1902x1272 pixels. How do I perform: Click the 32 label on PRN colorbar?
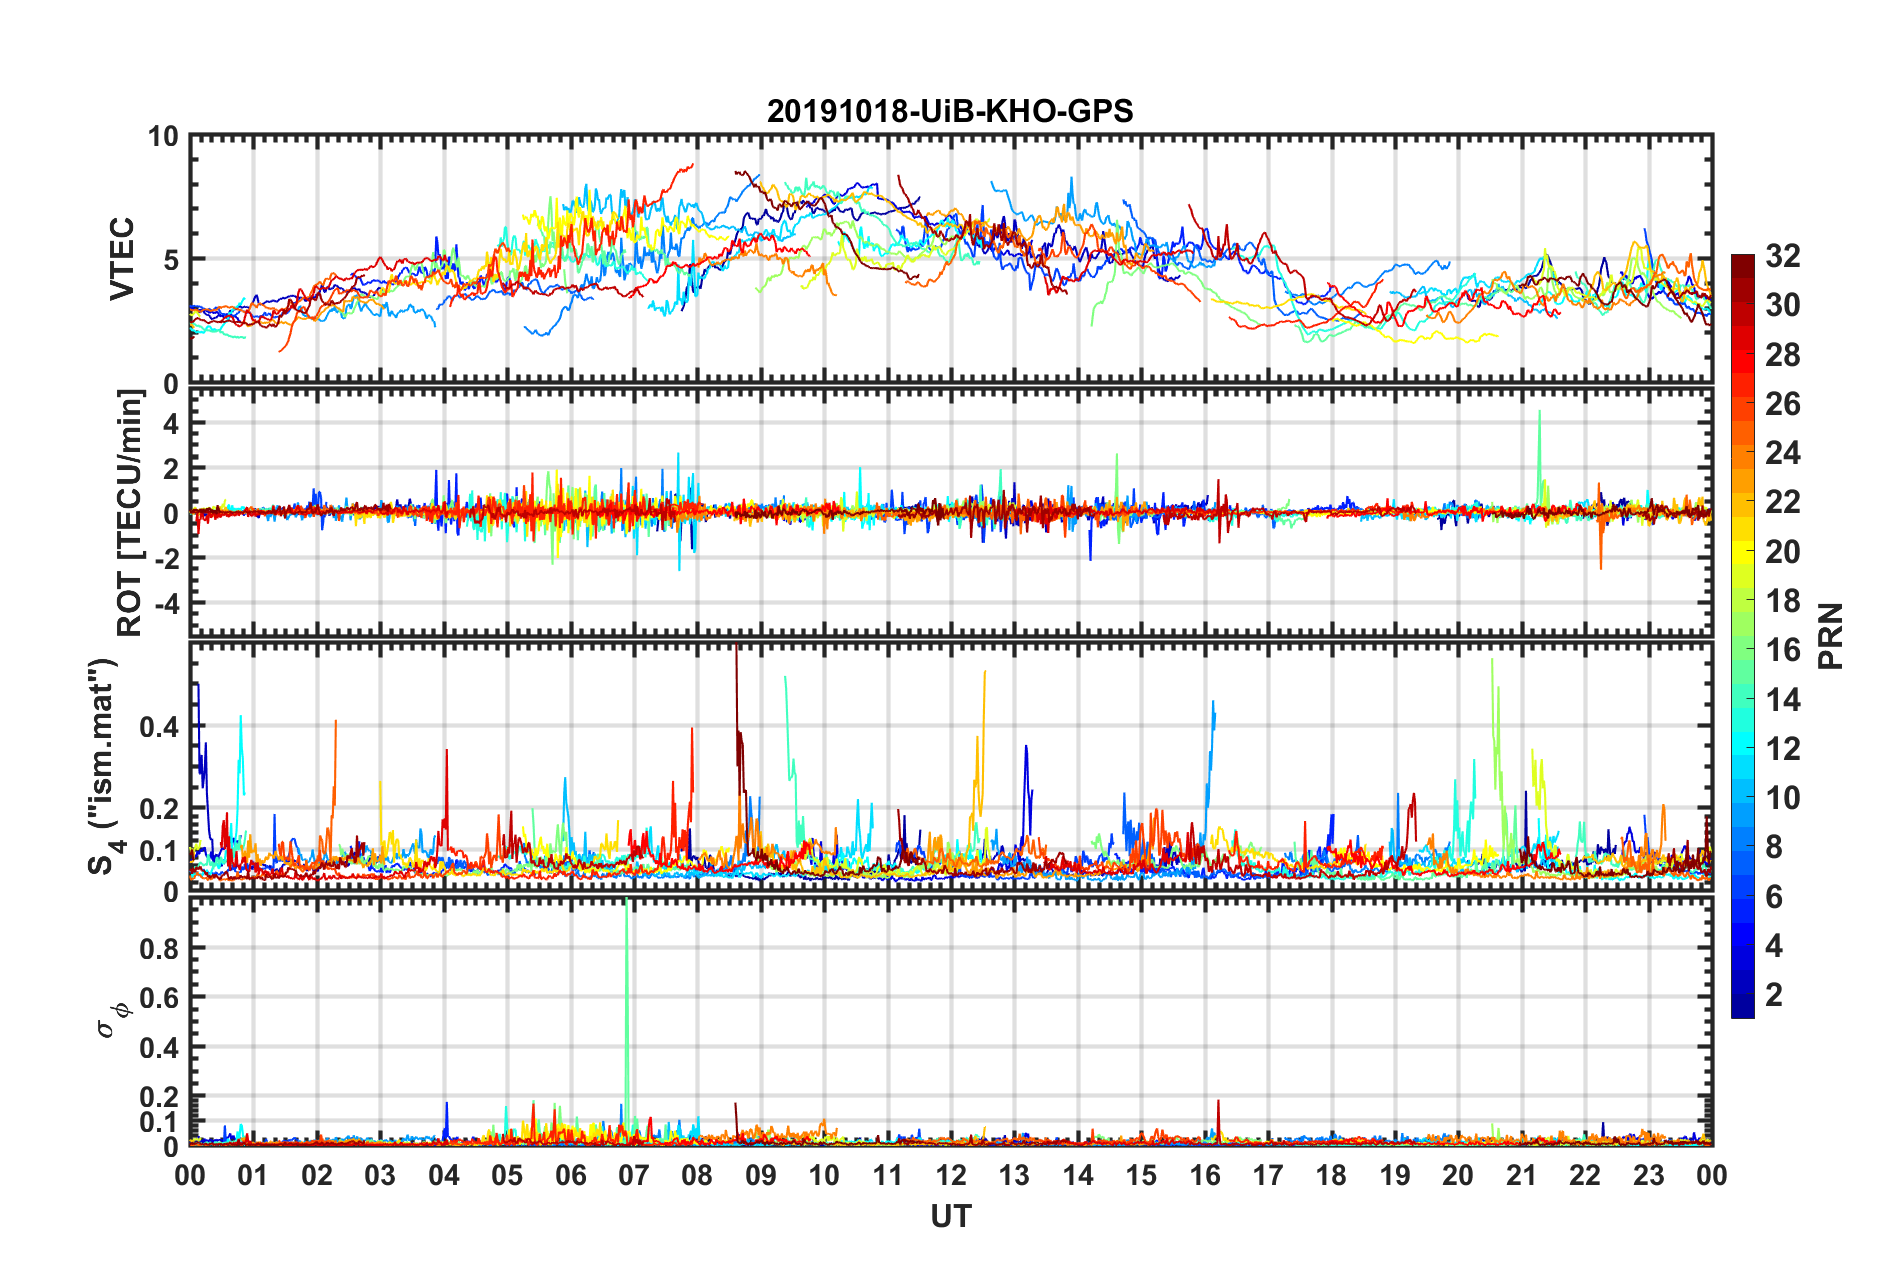[1783, 256]
